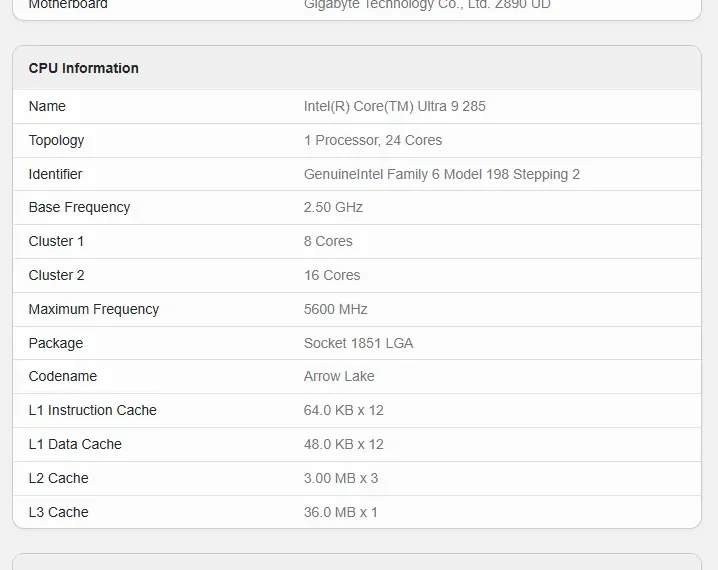Select the Topology row label
718x570 pixels.
(x=56, y=141)
